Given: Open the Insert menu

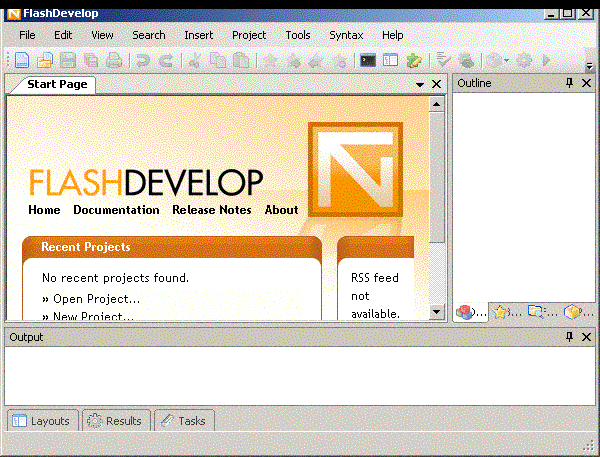Looking at the screenshot, I should [x=199, y=35].
